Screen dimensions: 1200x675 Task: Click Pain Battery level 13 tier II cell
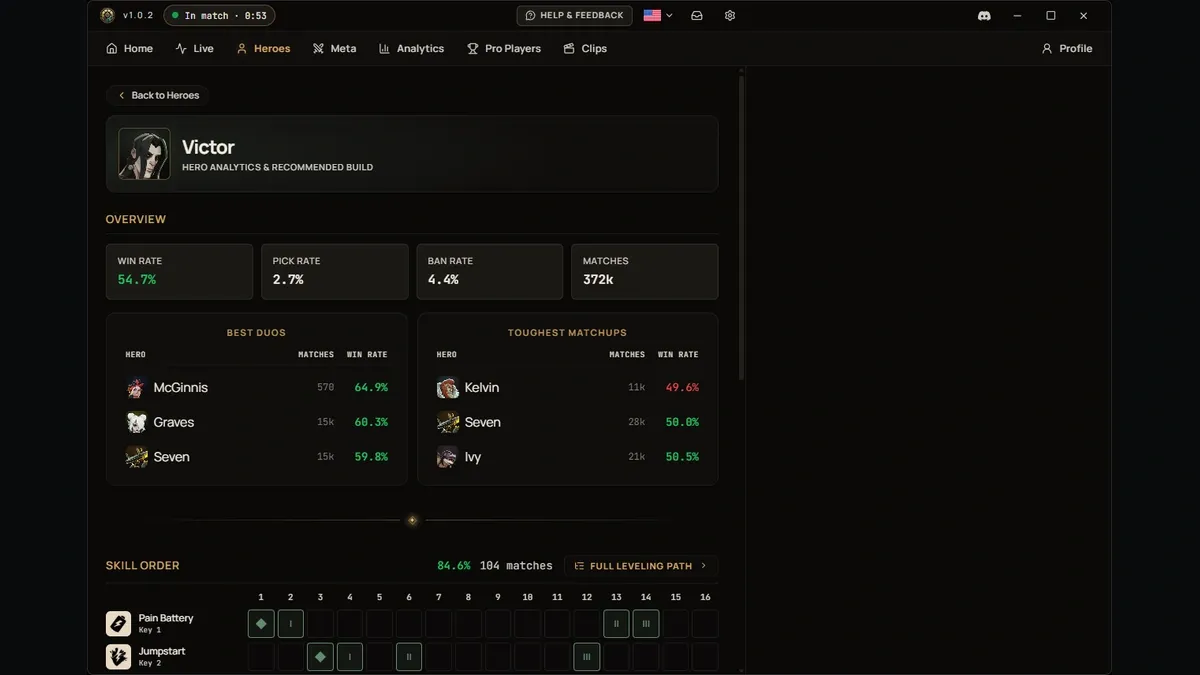tap(616, 624)
